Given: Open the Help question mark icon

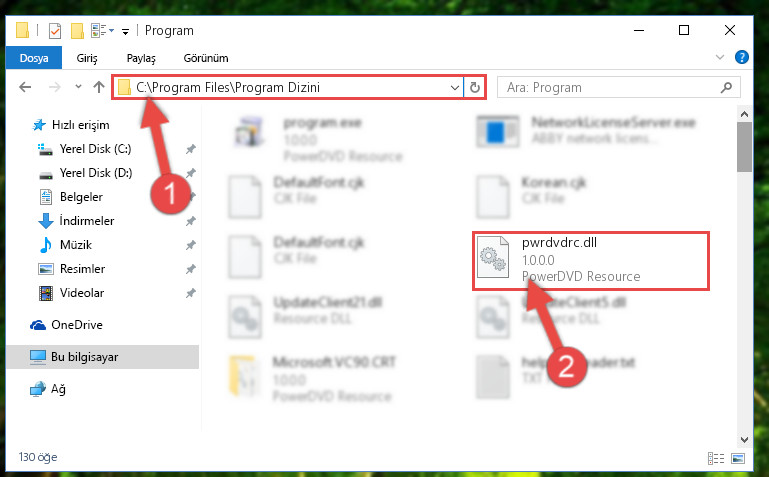Looking at the screenshot, I should pos(742,57).
